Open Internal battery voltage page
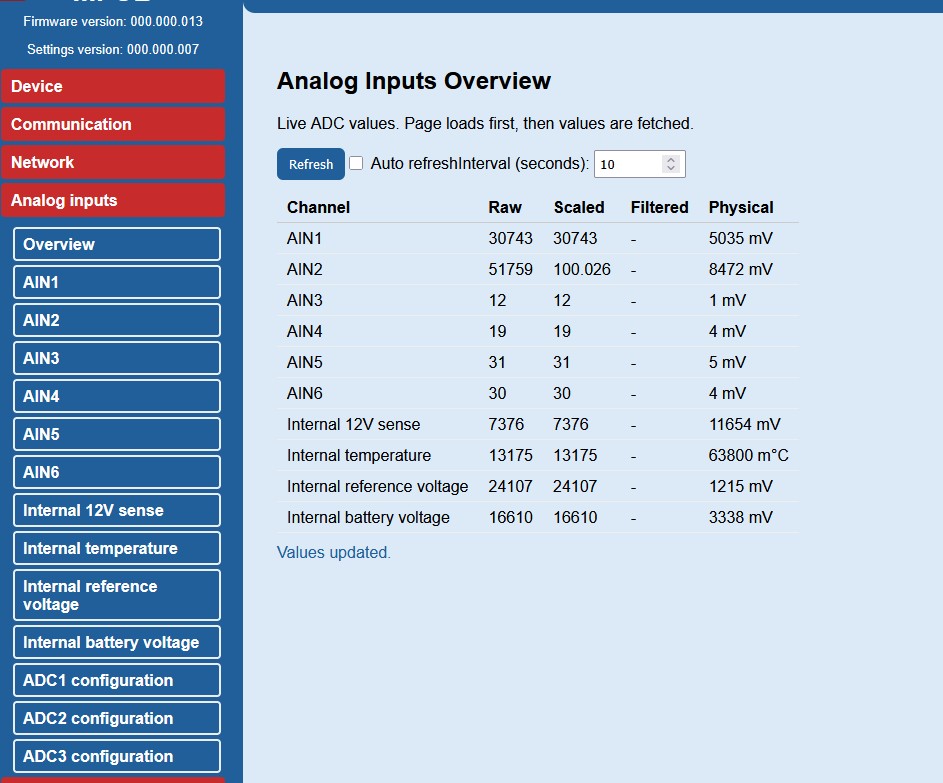 click(x=116, y=642)
